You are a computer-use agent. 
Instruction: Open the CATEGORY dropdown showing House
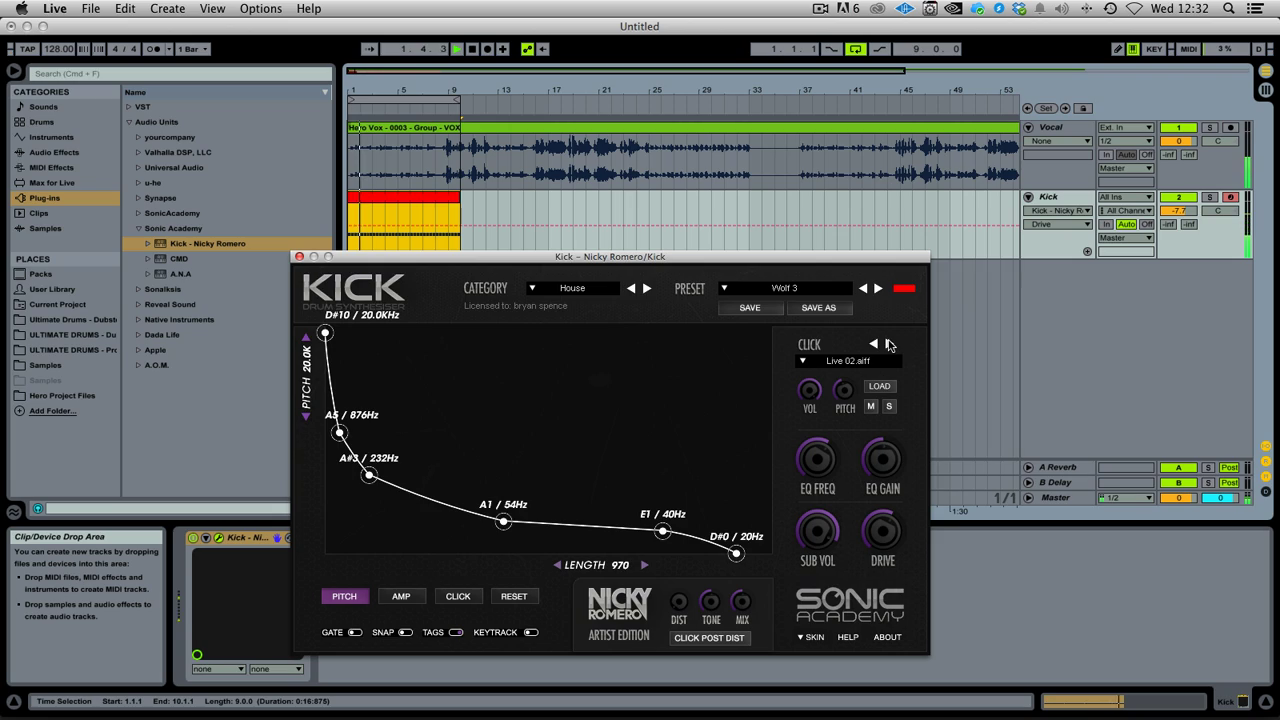(x=573, y=288)
